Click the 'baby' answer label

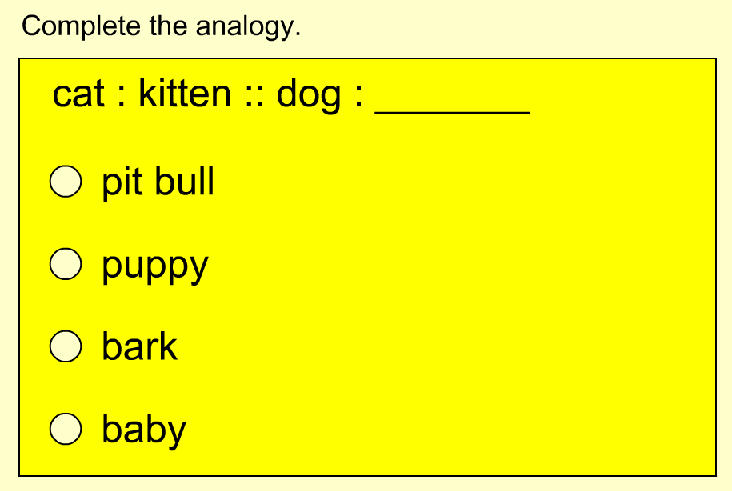pos(144,429)
